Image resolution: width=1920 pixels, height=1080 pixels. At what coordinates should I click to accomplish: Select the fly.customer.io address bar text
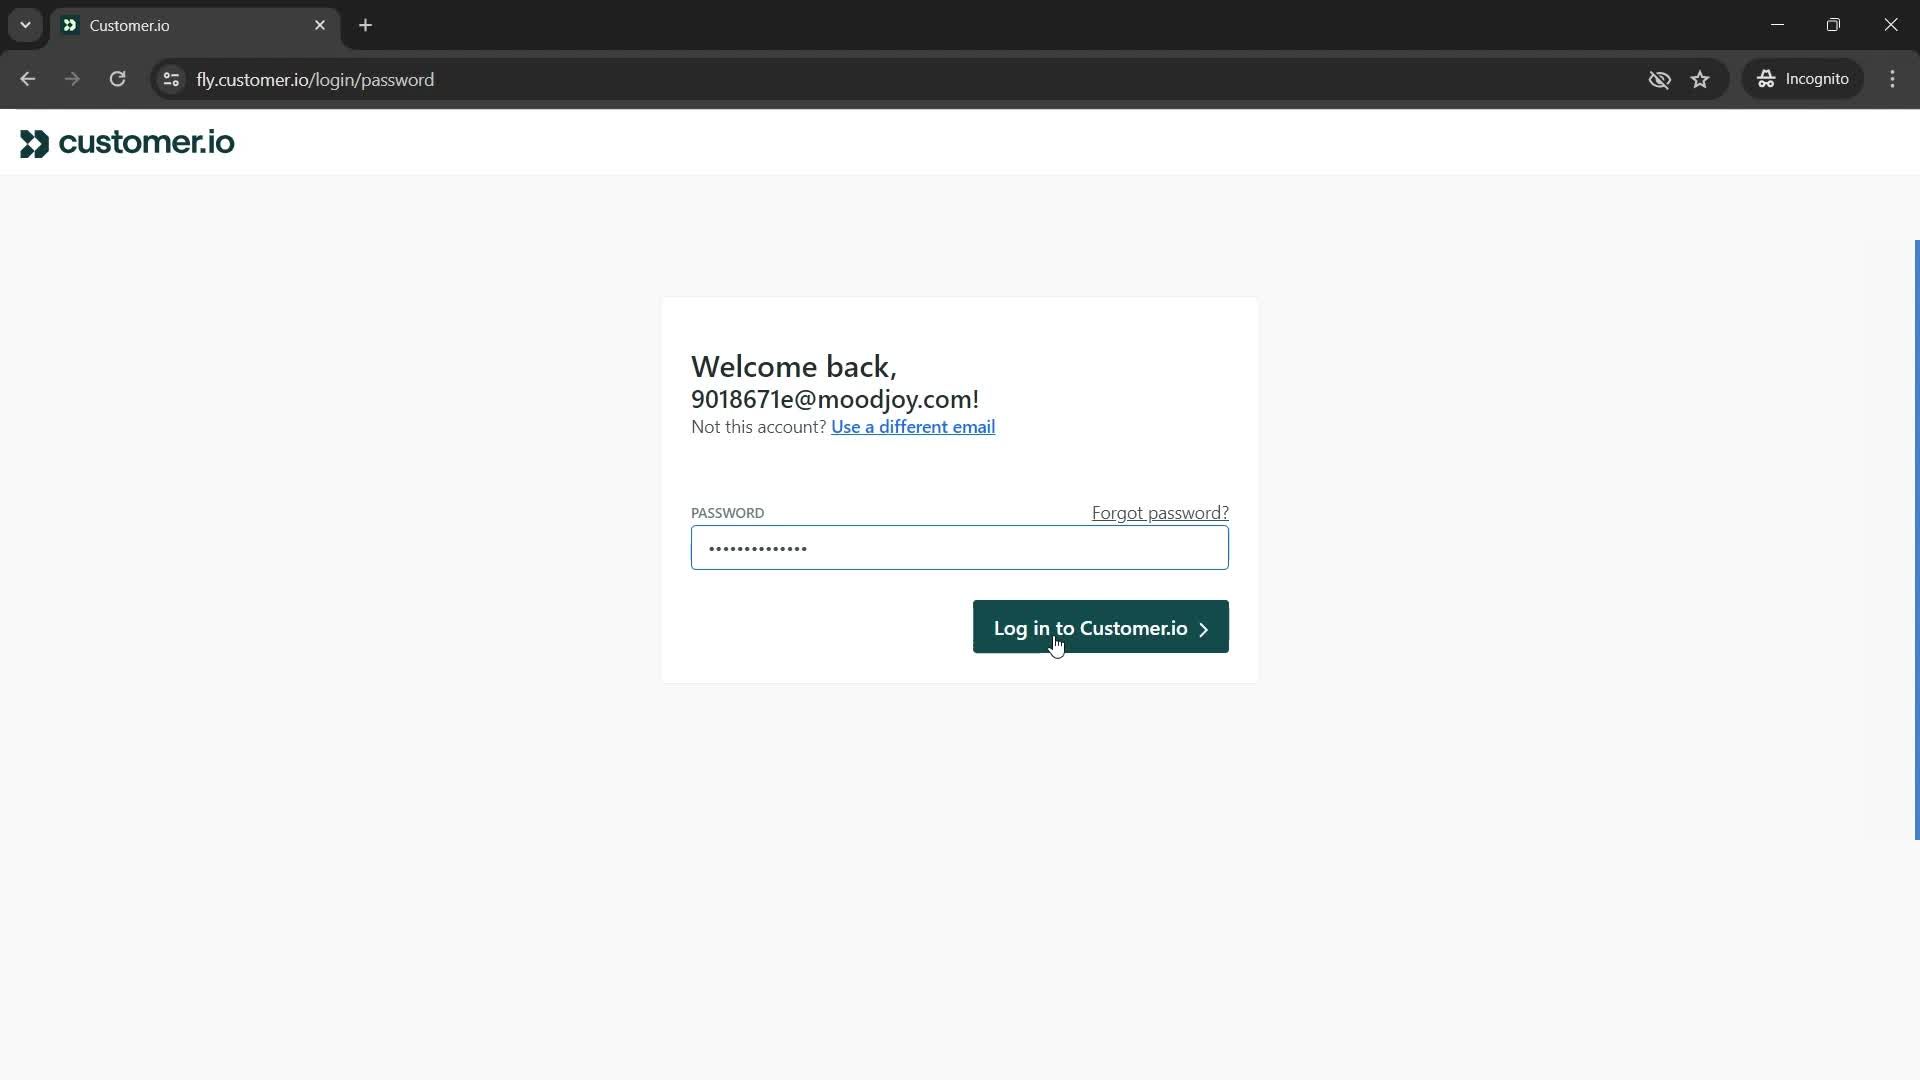[314, 79]
